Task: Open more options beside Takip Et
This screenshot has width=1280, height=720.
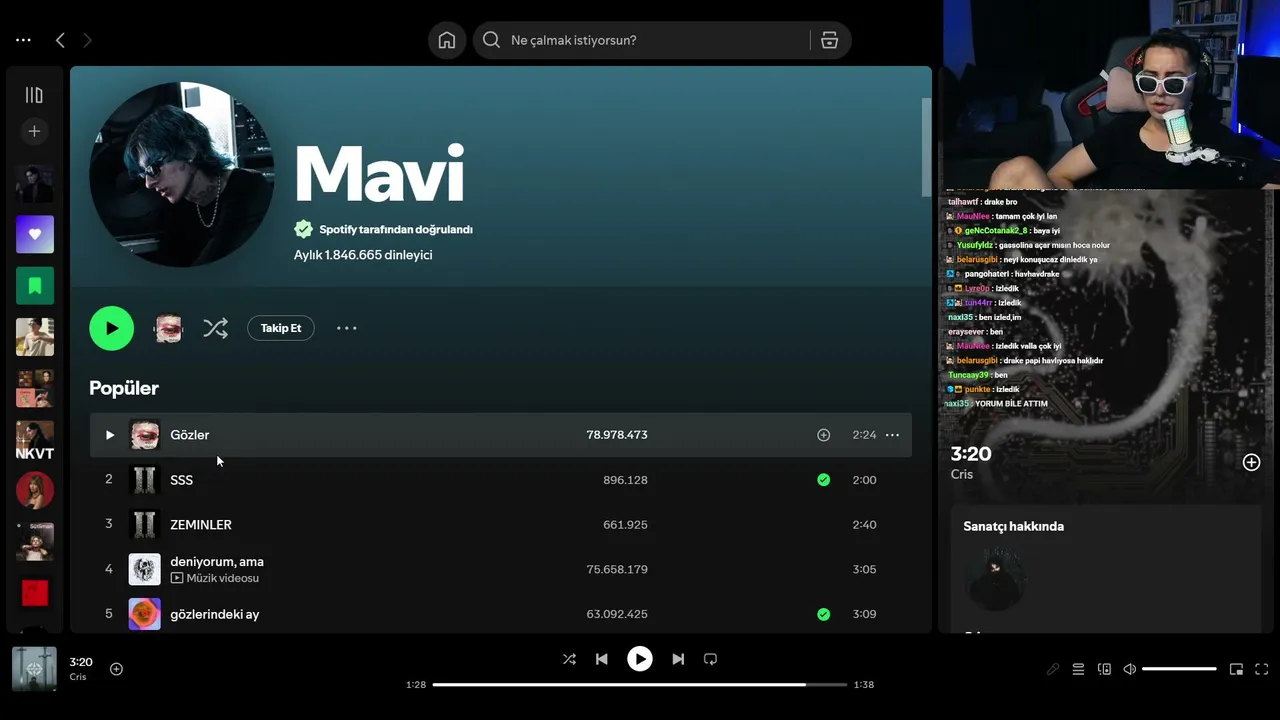Action: 346,328
